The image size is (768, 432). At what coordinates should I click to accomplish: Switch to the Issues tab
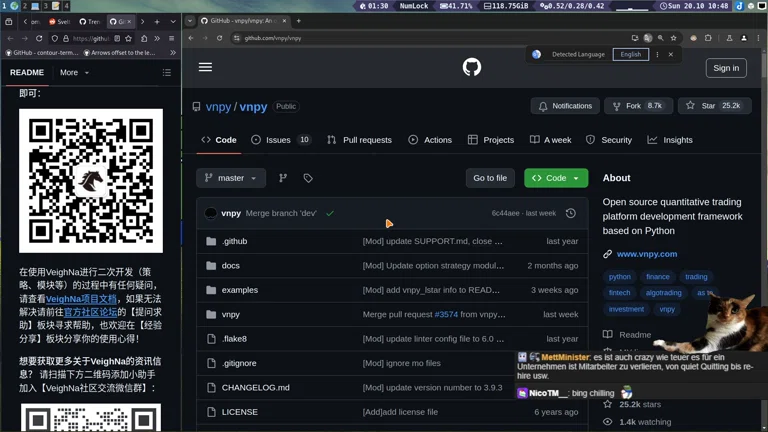click(x=281, y=140)
